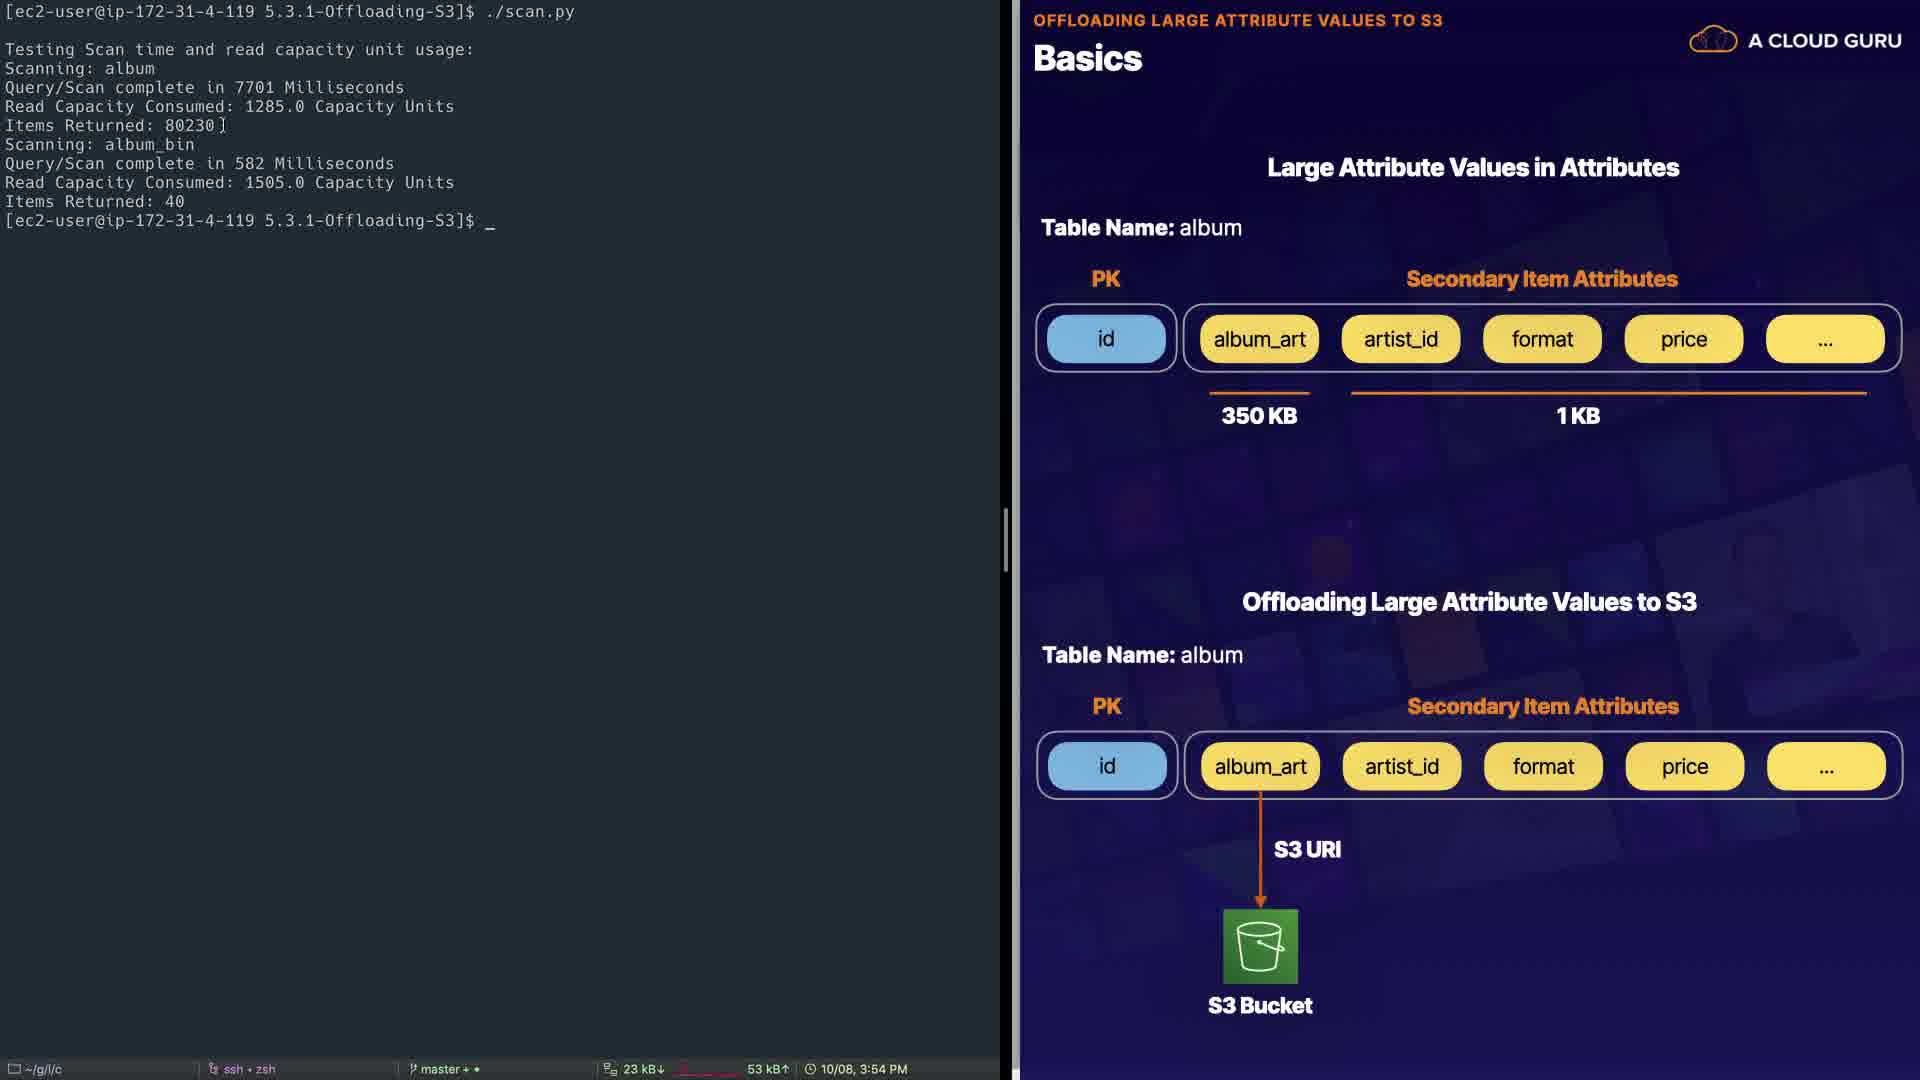Click the folder icon in status bar
The height and width of the screenshot is (1080, 1920).
pos(14,1069)
